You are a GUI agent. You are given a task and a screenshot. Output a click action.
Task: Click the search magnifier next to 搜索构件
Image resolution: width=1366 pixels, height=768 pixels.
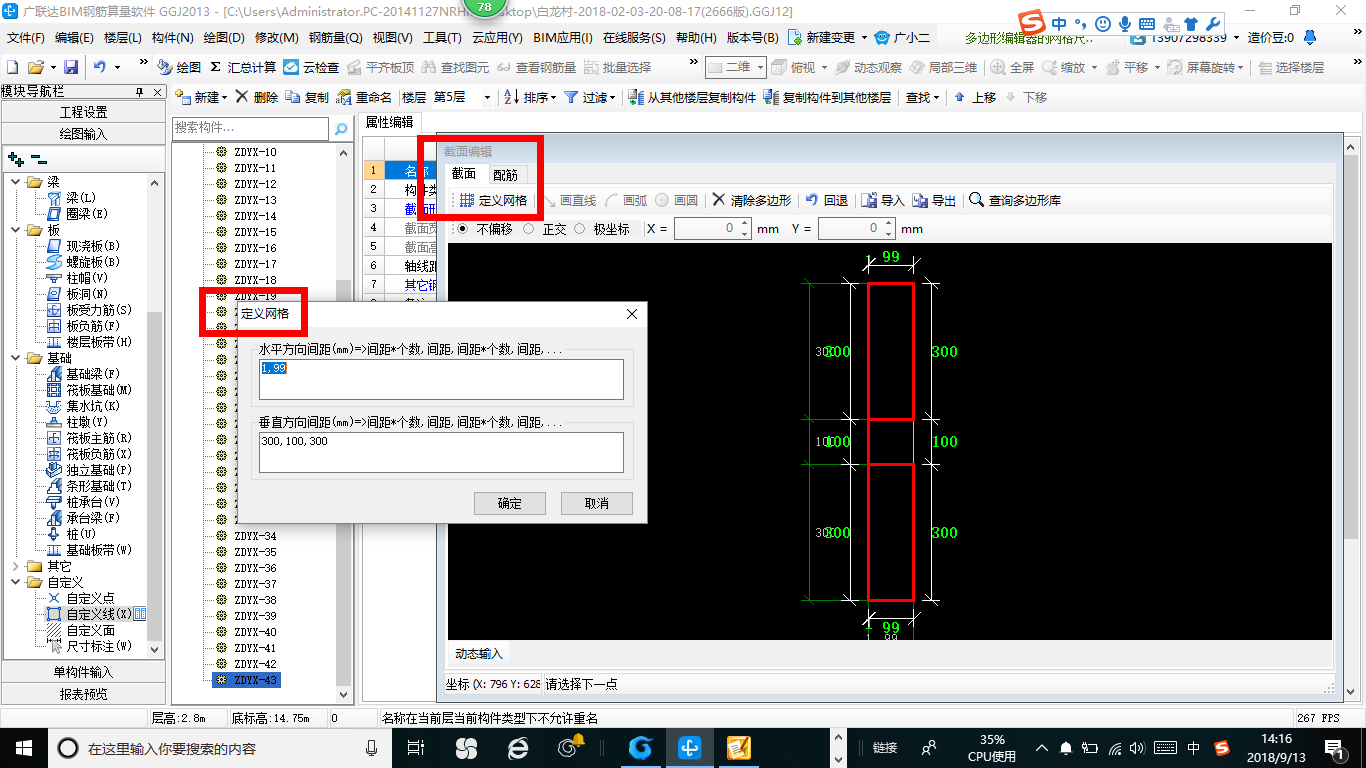point(341,128)
